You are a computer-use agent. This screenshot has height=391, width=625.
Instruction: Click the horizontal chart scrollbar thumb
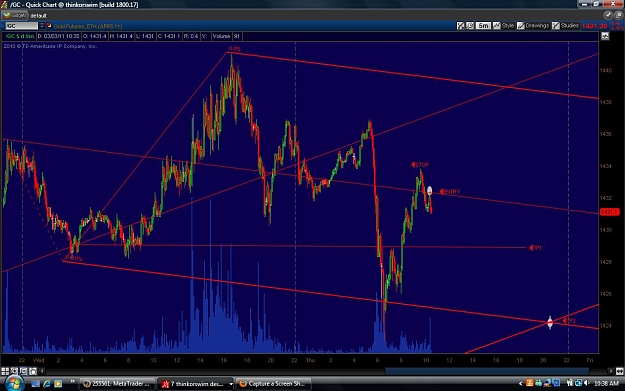pyautogui.click(x=487, y=371)
